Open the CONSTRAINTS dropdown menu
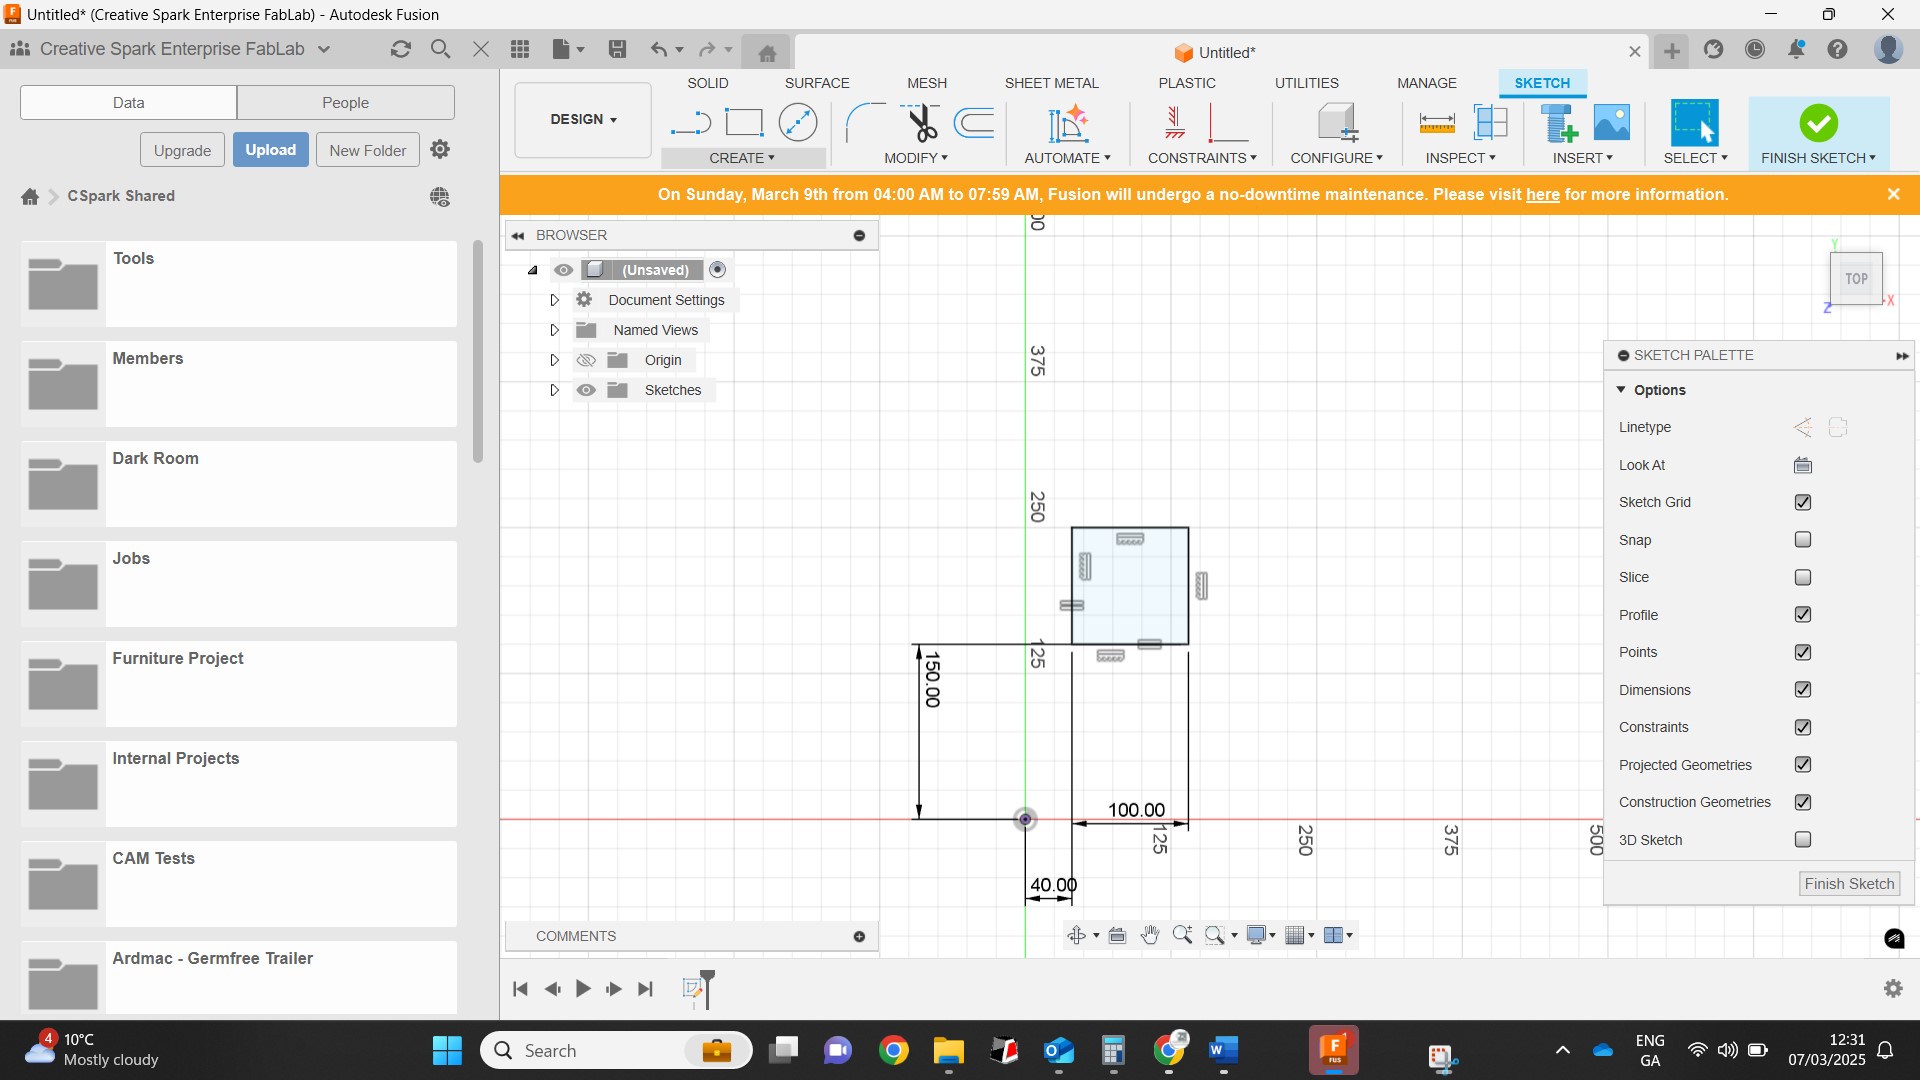 1202,158
